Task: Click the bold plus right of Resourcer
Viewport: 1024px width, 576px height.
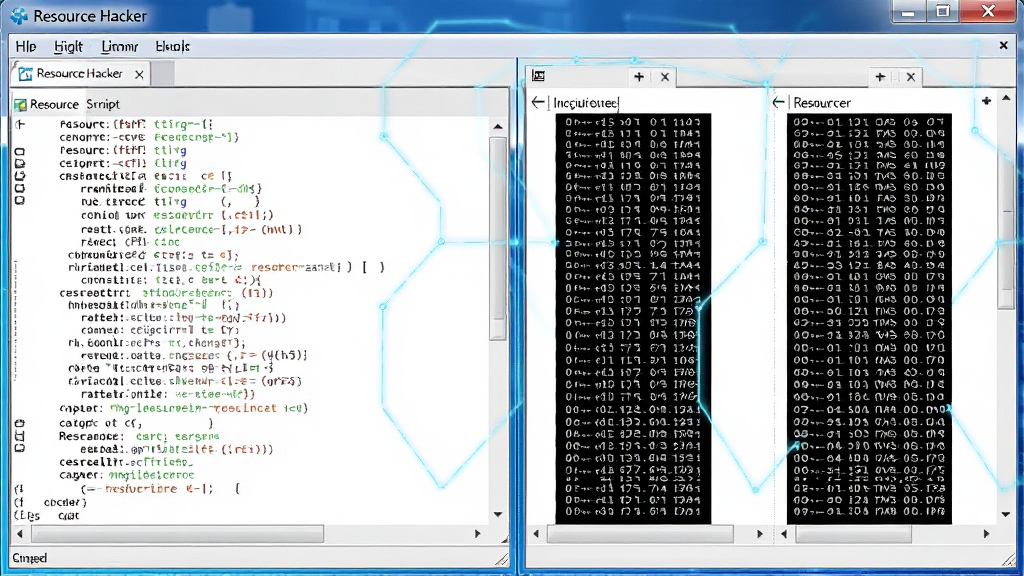Action: click(986, 101)
